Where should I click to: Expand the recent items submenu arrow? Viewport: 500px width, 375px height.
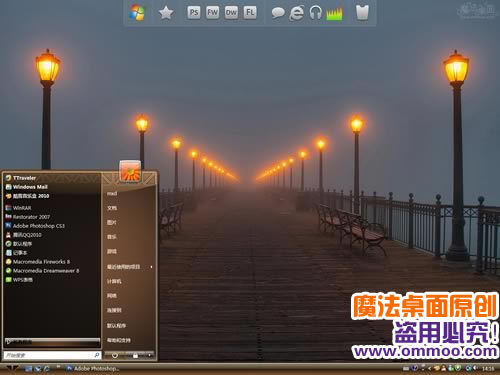(151, 267)
